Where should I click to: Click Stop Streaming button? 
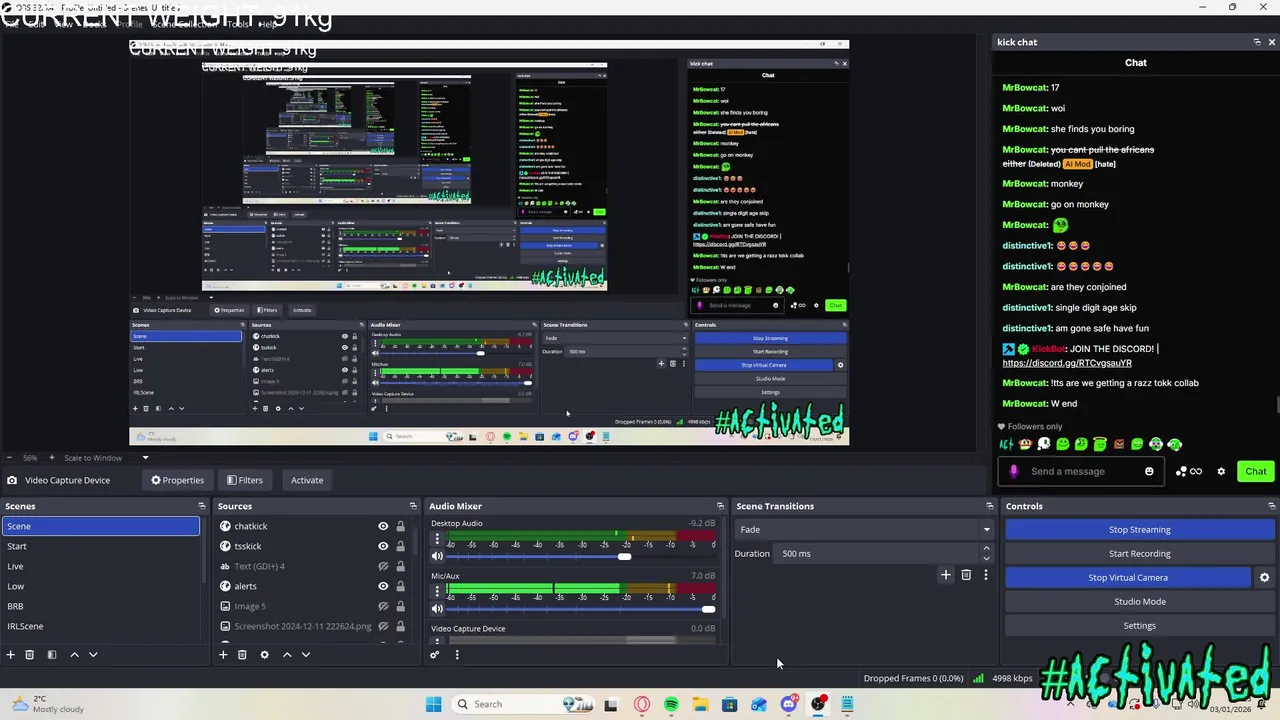point(1139,530)
